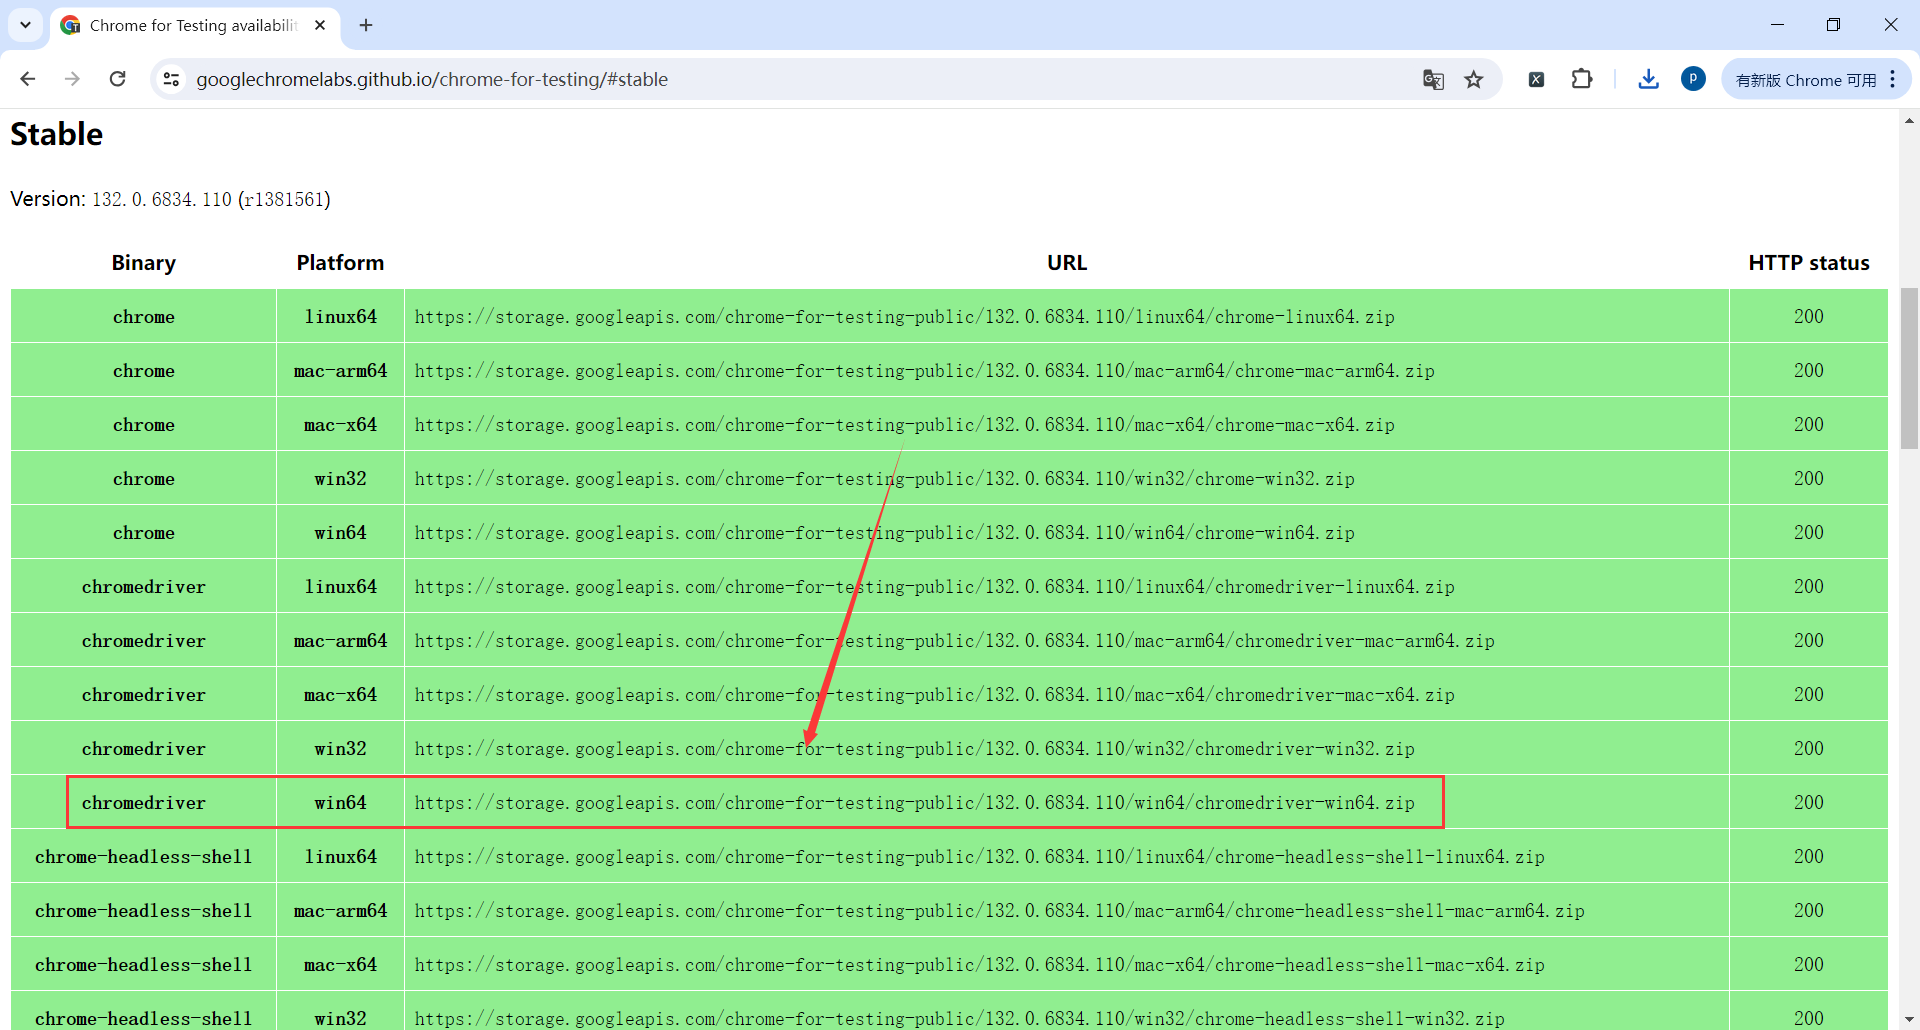Click the chrome linux64 platform cell
Image resolution: width=1920 pixels, height=1030 pixels.
pyautogui.click(x=341, y=317)
